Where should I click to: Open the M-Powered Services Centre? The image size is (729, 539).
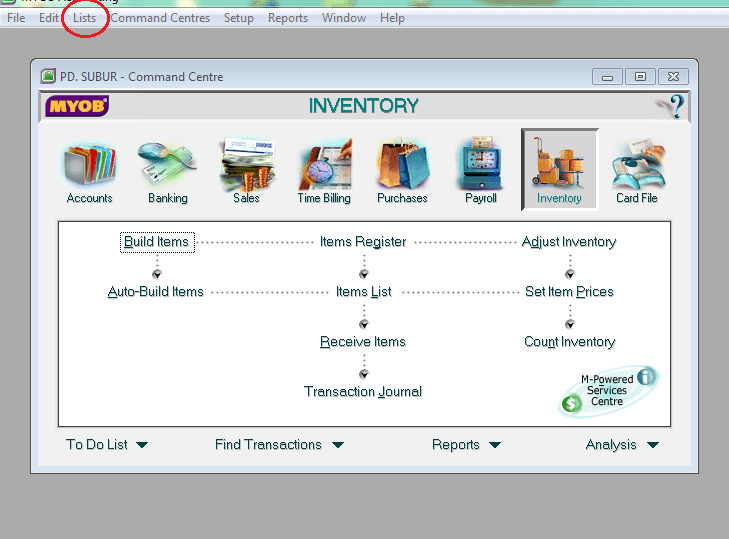pyautogui.click(x=607, y=391)
